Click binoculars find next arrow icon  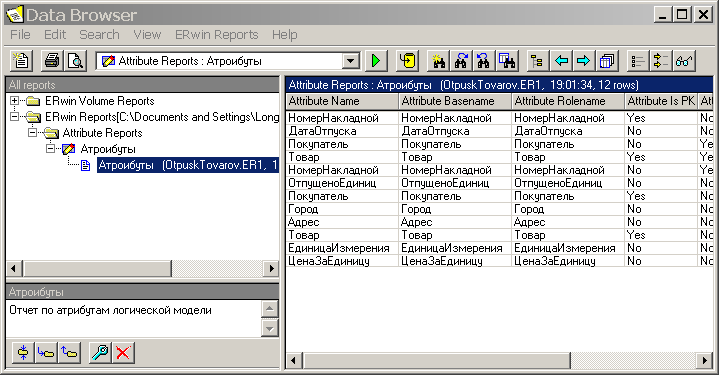[x=461, y=61]
